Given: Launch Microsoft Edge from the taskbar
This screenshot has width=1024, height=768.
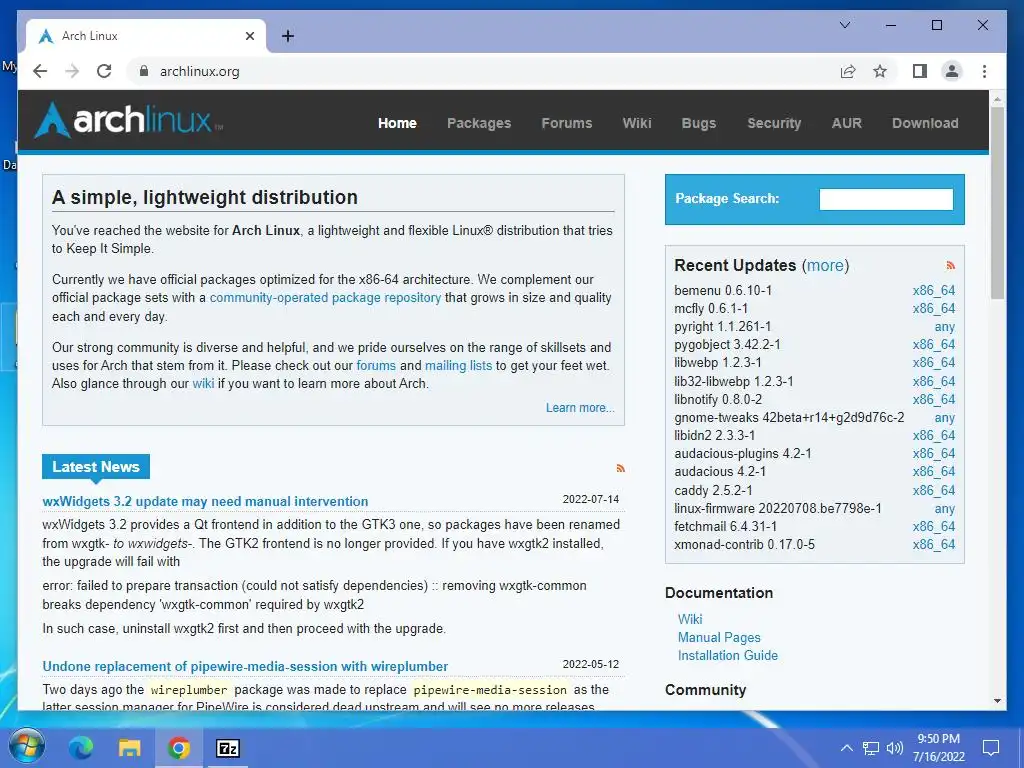Looking at the screenshot, I should click(x=80, y=748).
